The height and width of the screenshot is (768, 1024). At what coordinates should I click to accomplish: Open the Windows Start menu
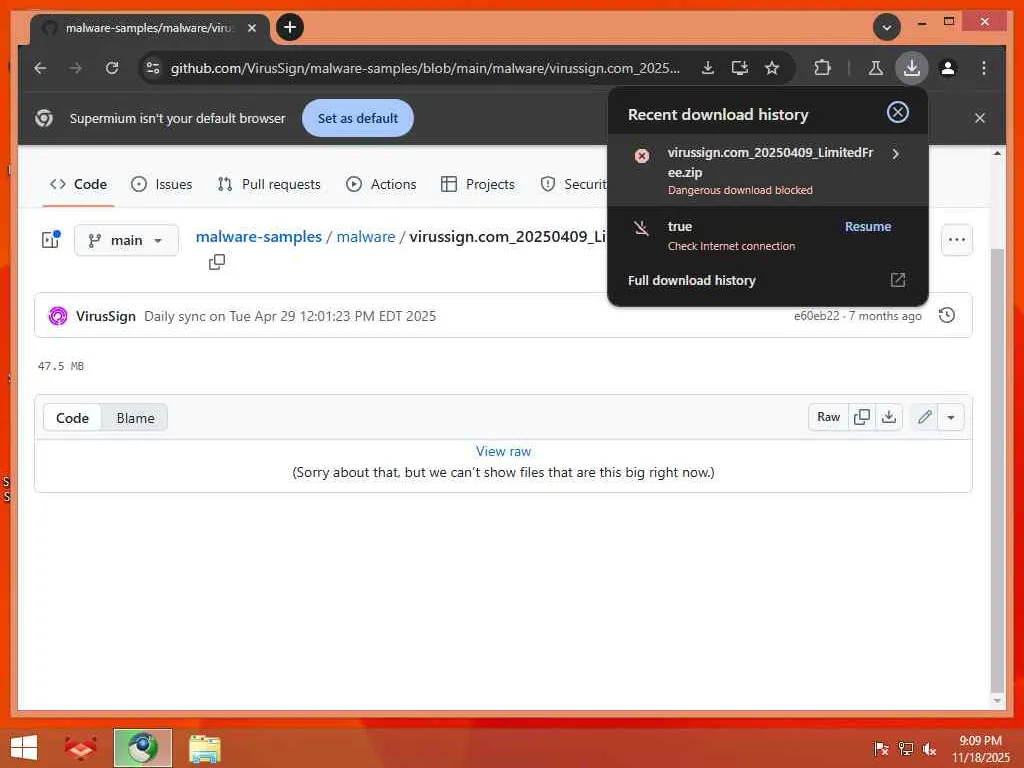coord(24,748)
